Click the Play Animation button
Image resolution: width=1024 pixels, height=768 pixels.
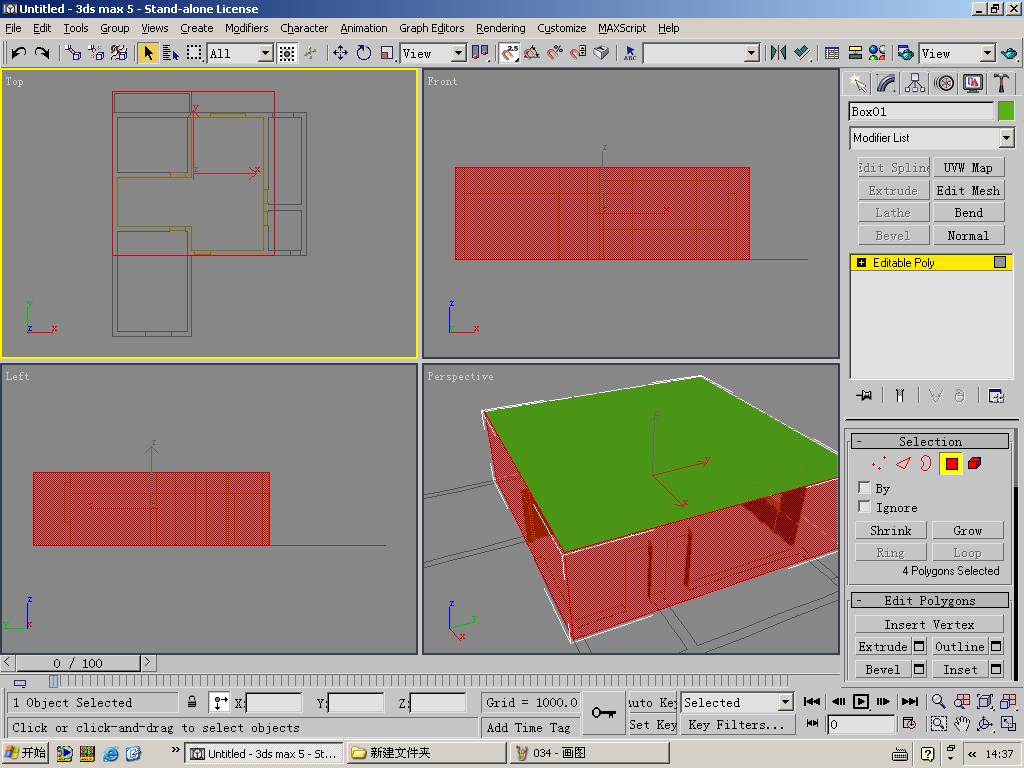point(861,701)
